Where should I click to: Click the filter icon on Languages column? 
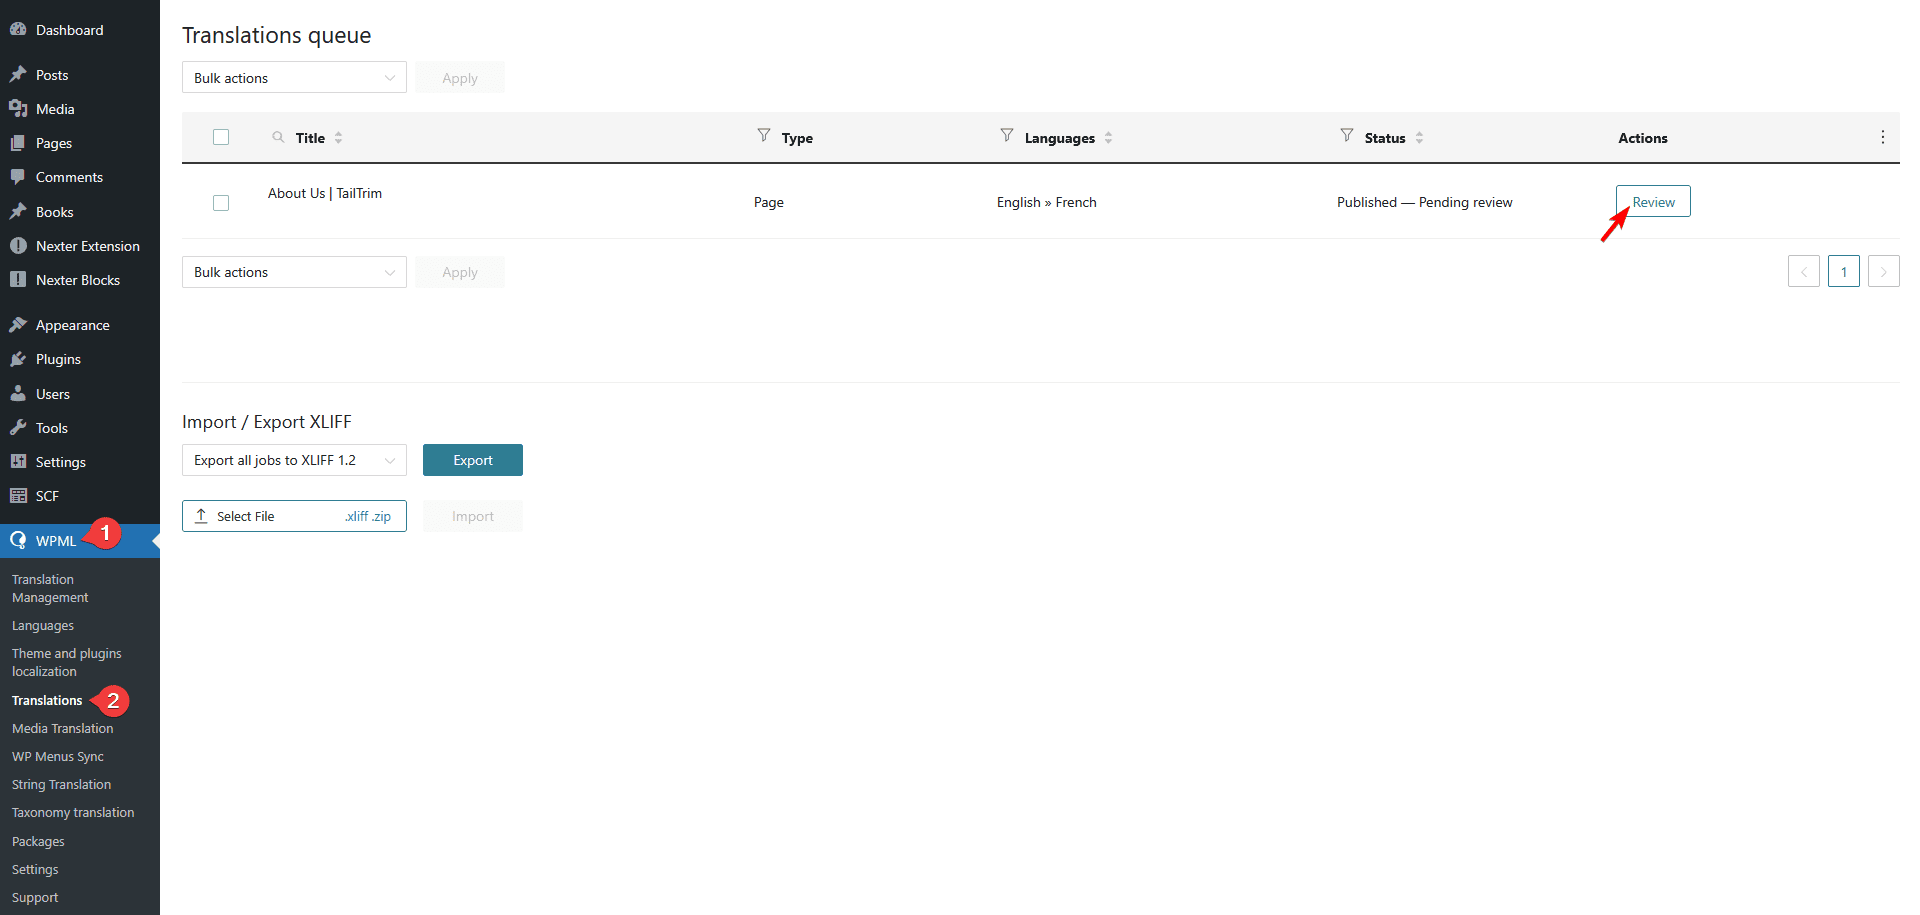(1005, 137)
